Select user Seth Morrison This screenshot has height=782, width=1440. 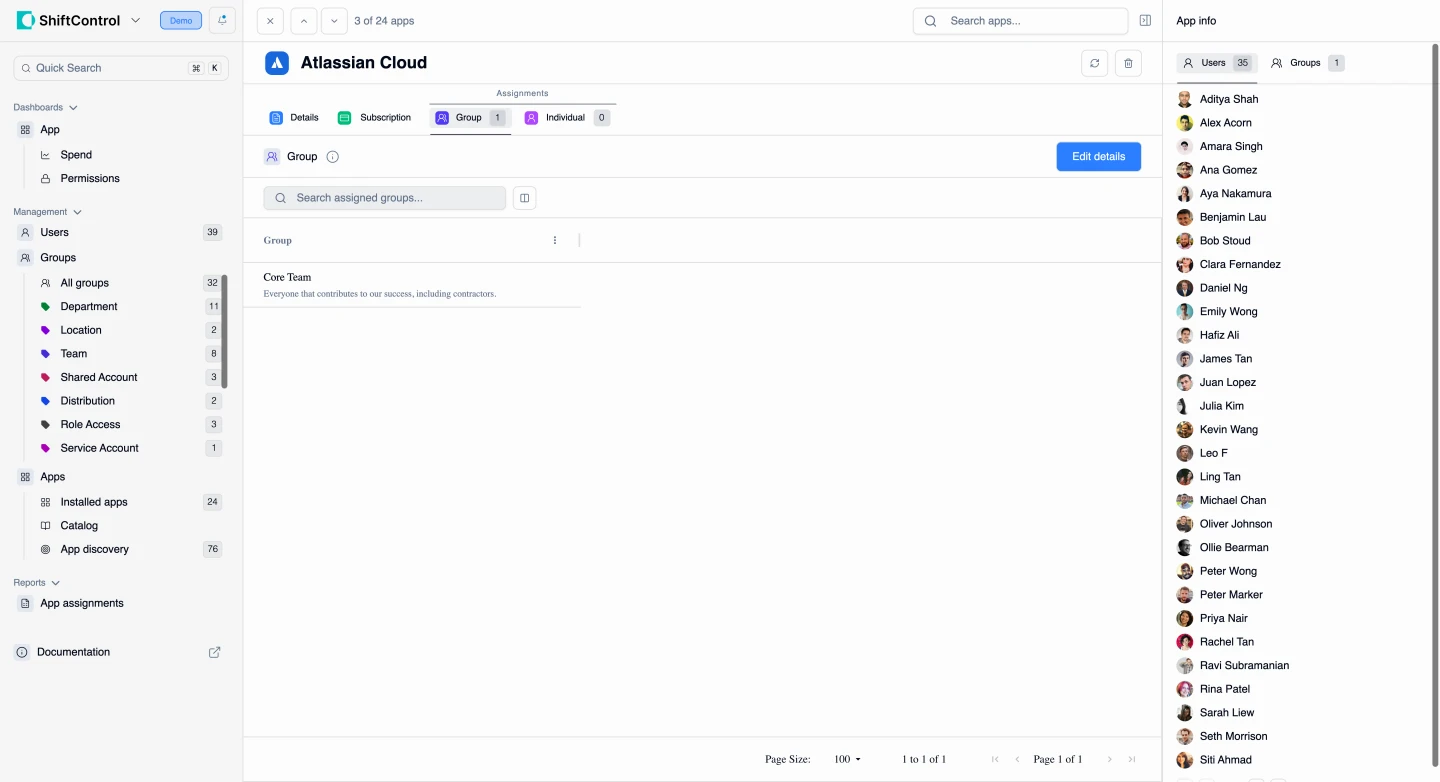1233,737
